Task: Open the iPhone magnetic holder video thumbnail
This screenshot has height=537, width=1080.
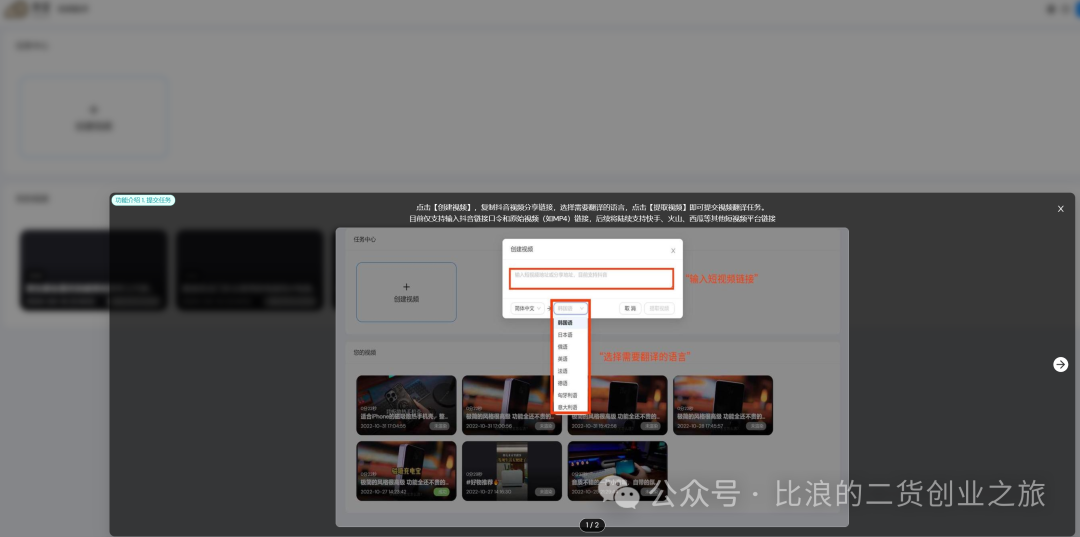Action: coord(406,404)
